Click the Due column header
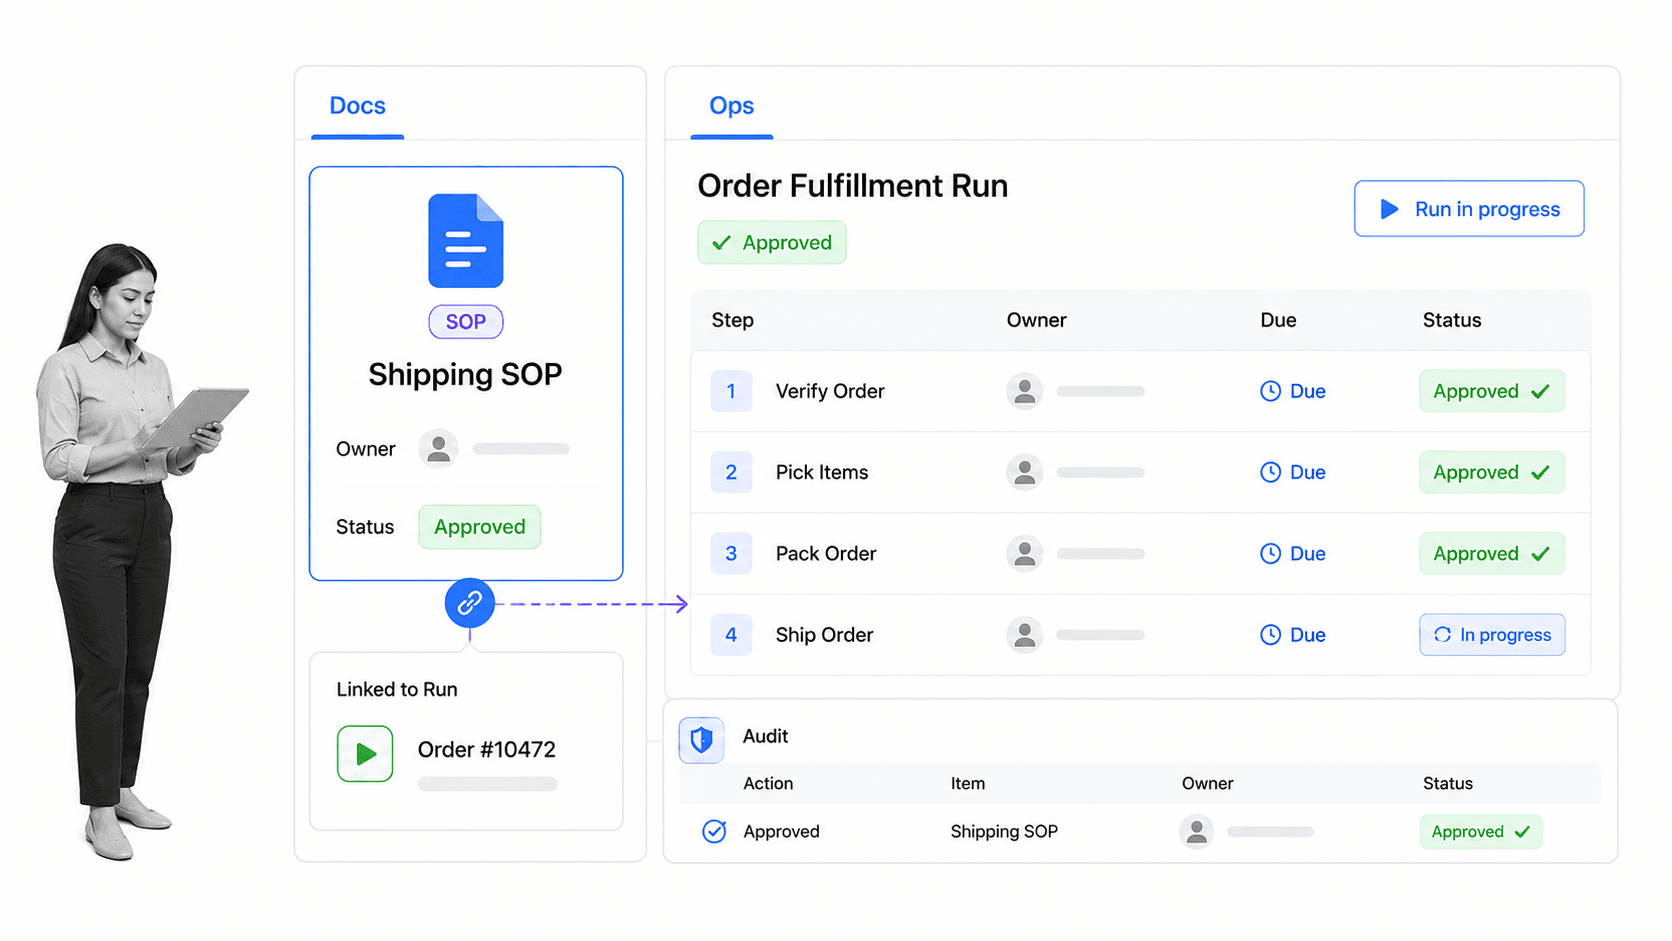 click(x=1278, y=321)
